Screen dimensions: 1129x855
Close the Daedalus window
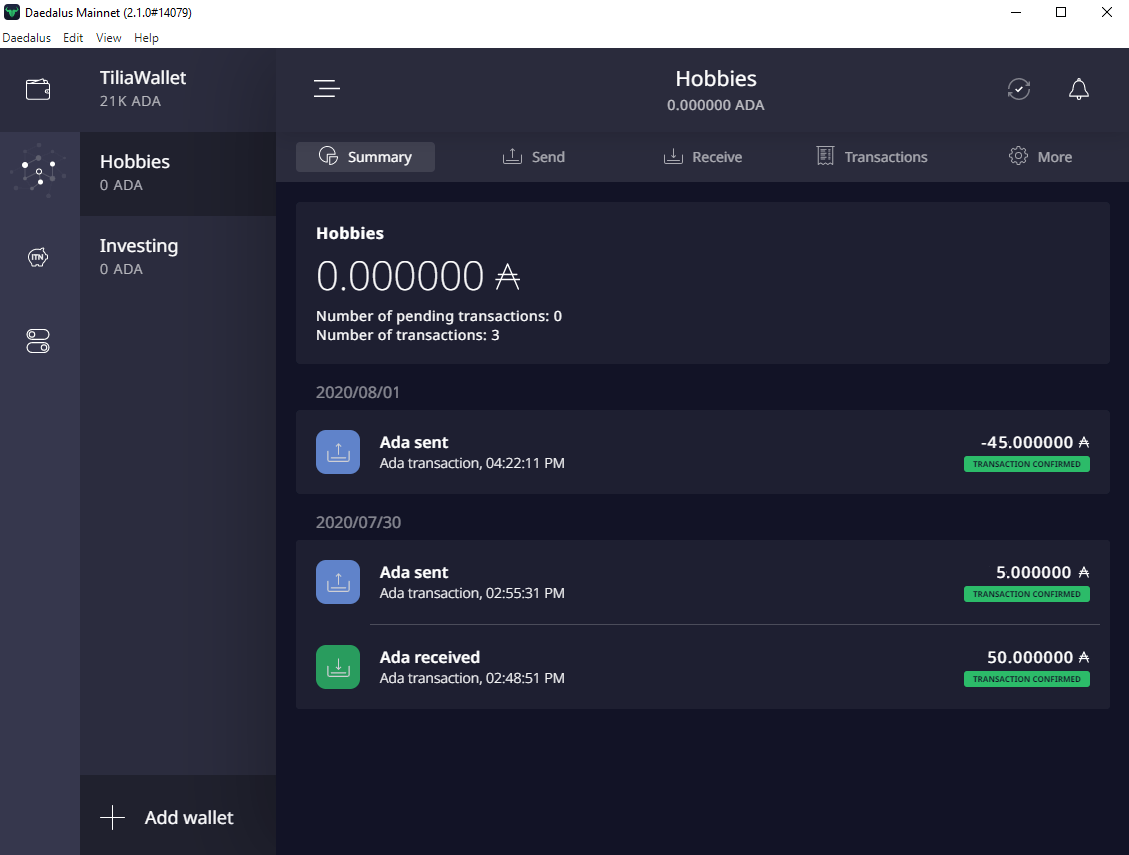coord(1107,12)
